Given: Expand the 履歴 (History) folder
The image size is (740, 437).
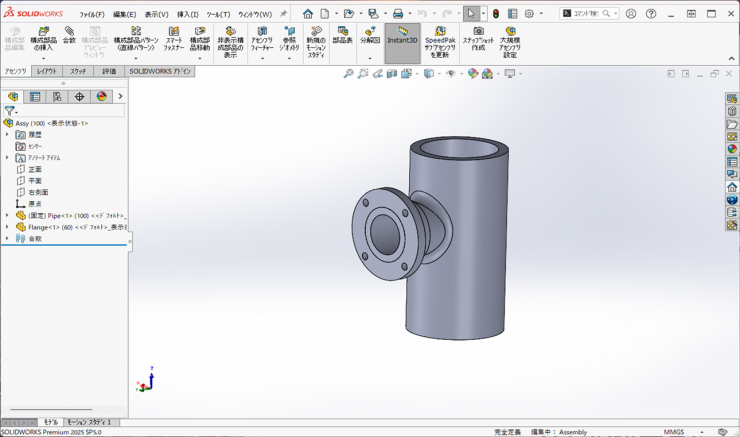Looking at the screenshot, I should click(x=7, y=134).
